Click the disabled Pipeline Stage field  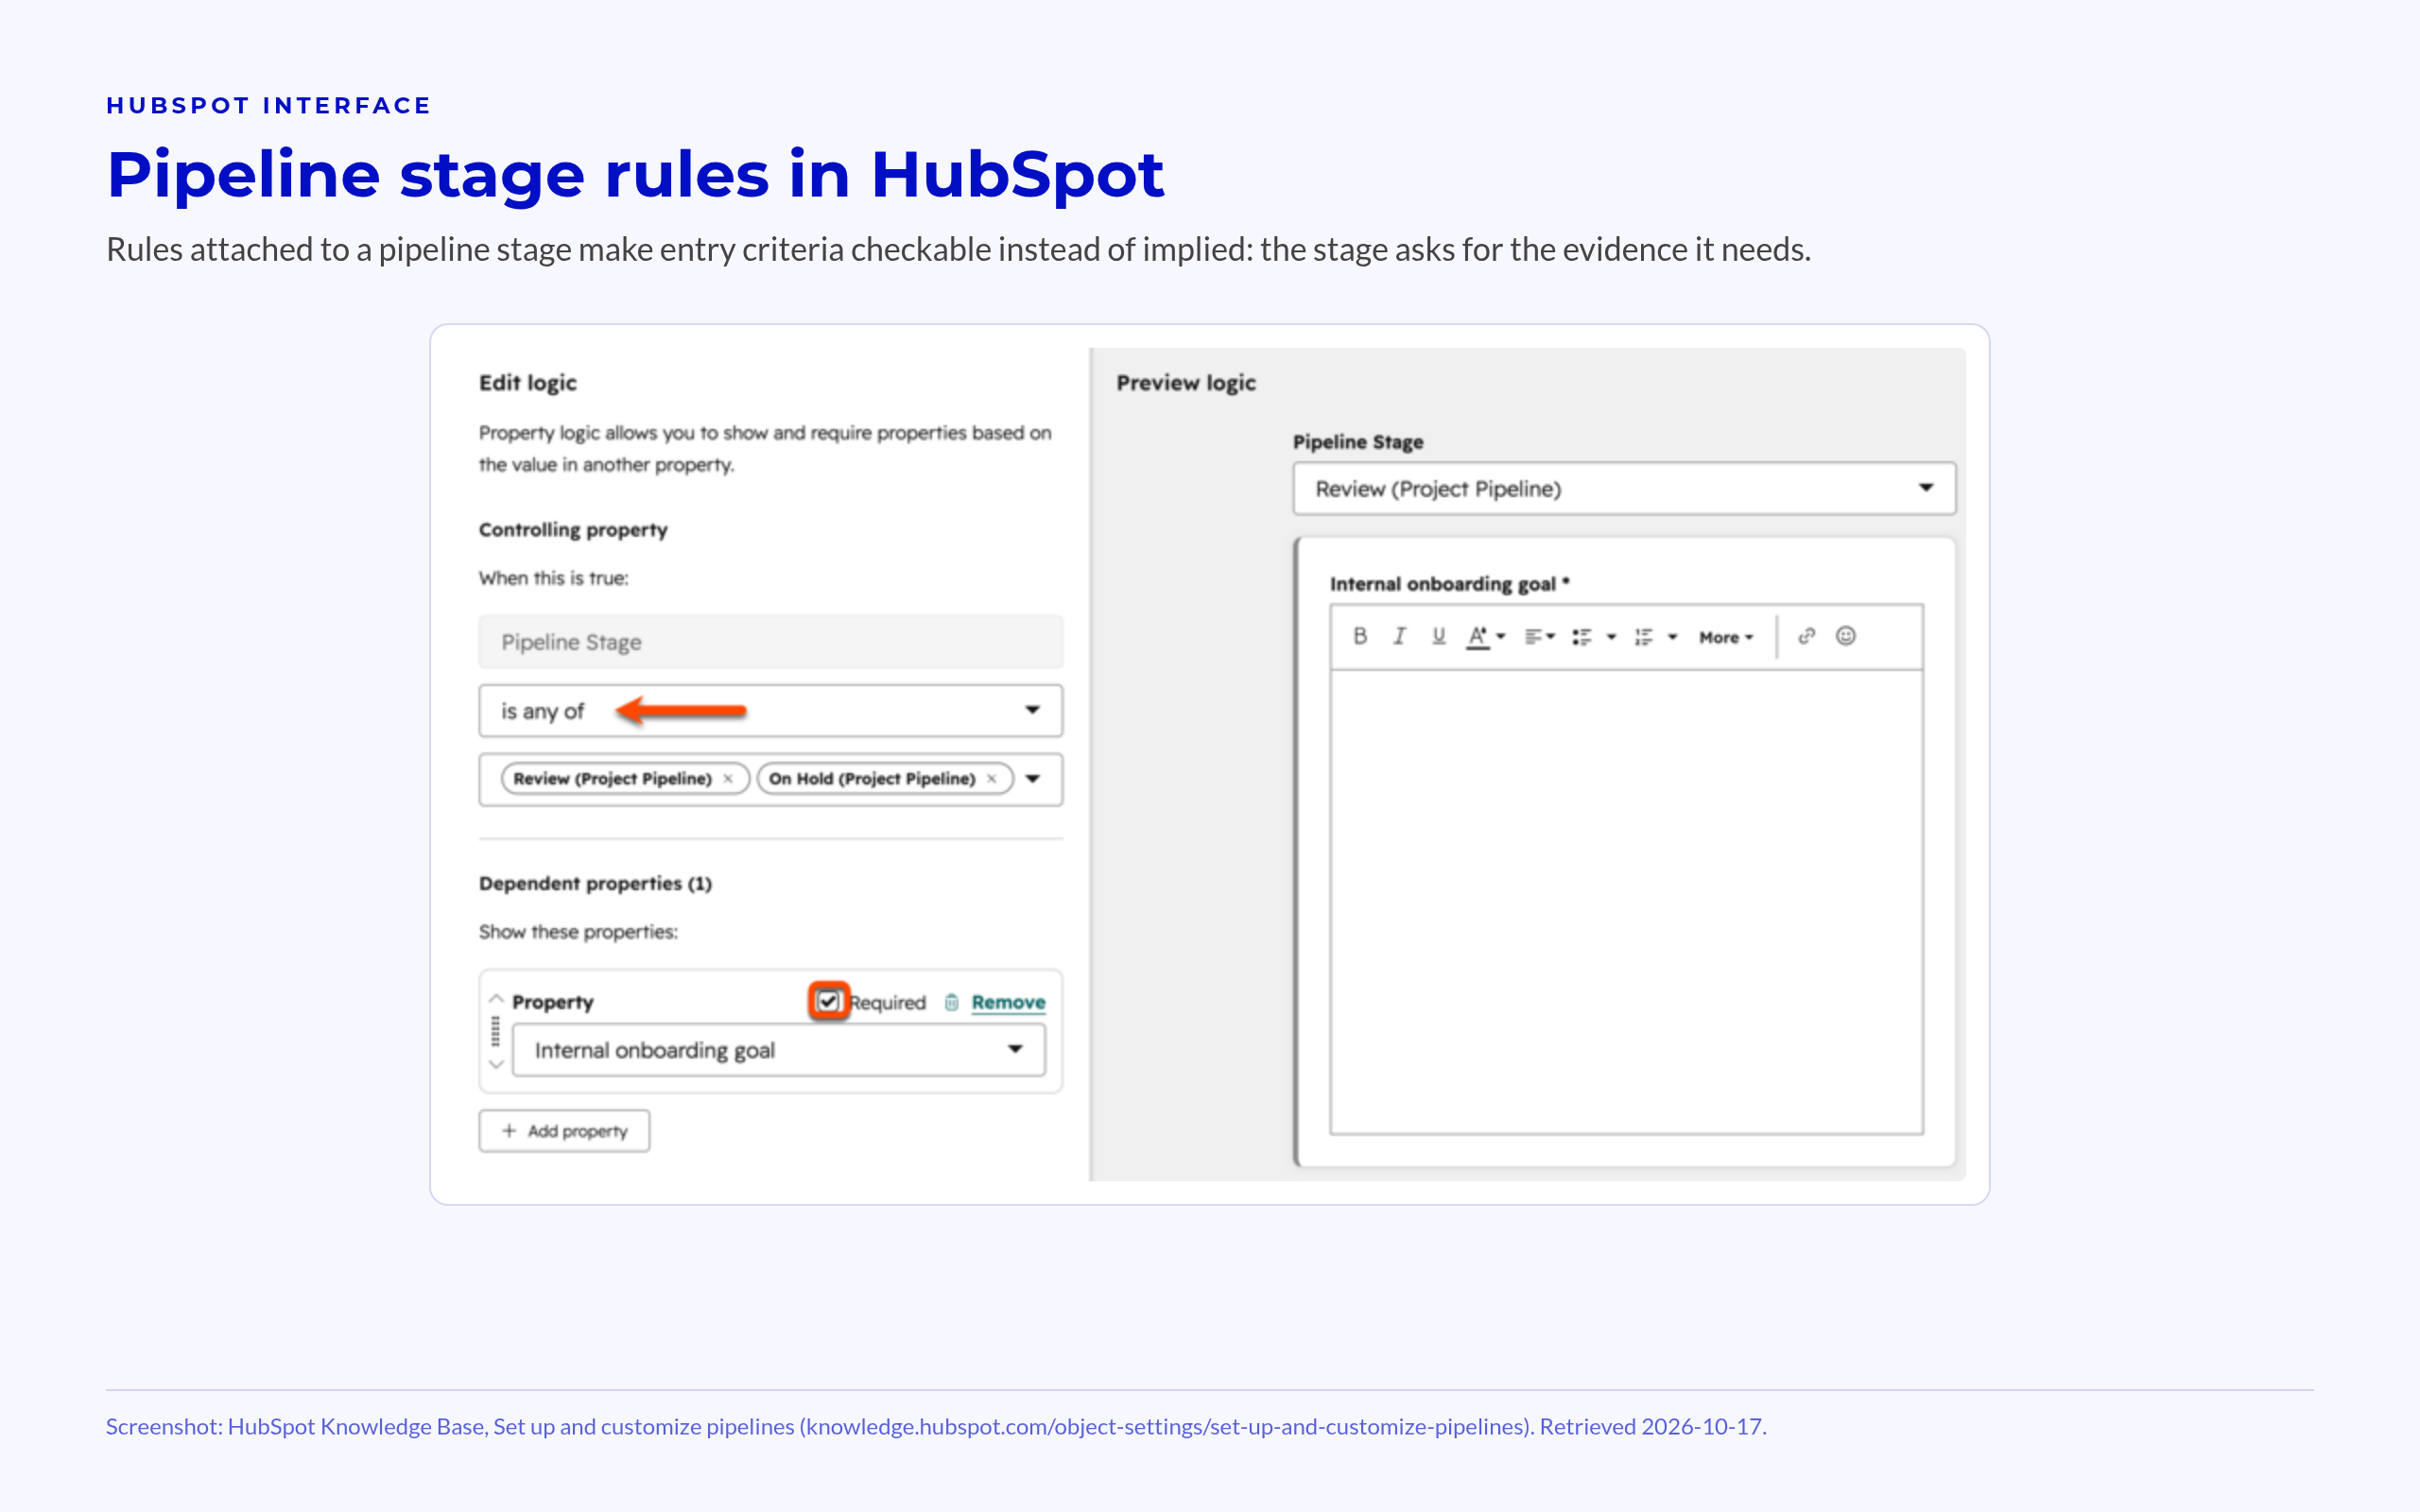770,642
